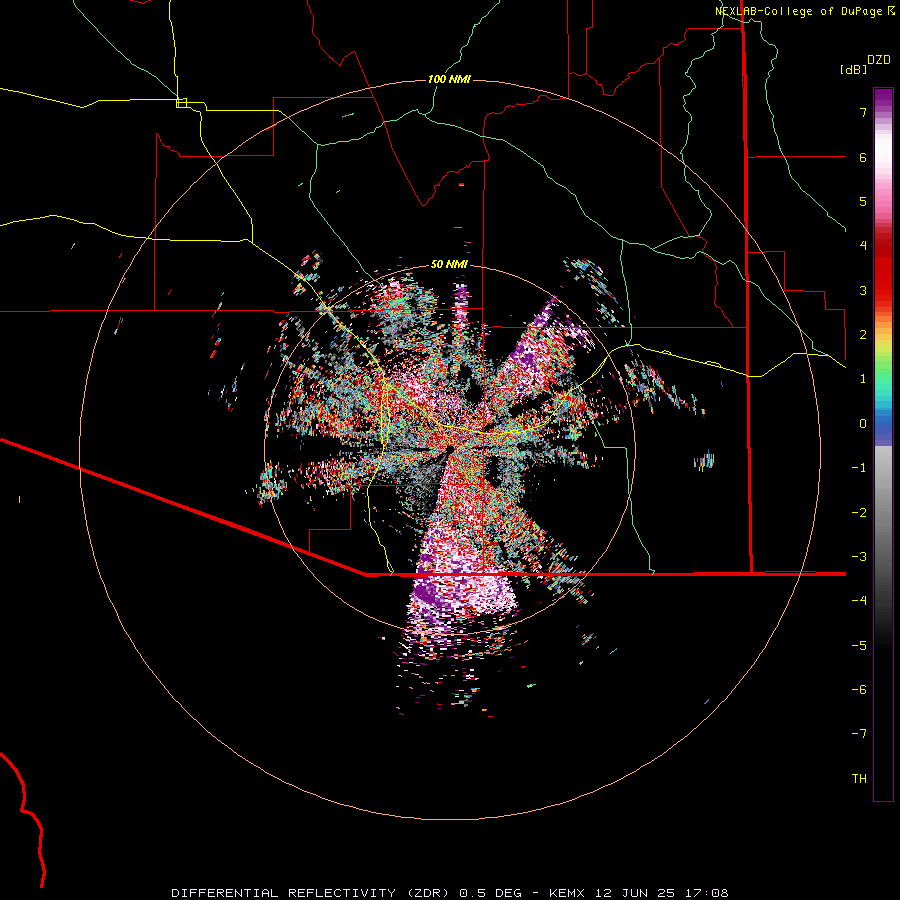The height and width of the screenshot is (900, 900).
Task: Click the color scale value 0
Action: click(x=863, y=424)
